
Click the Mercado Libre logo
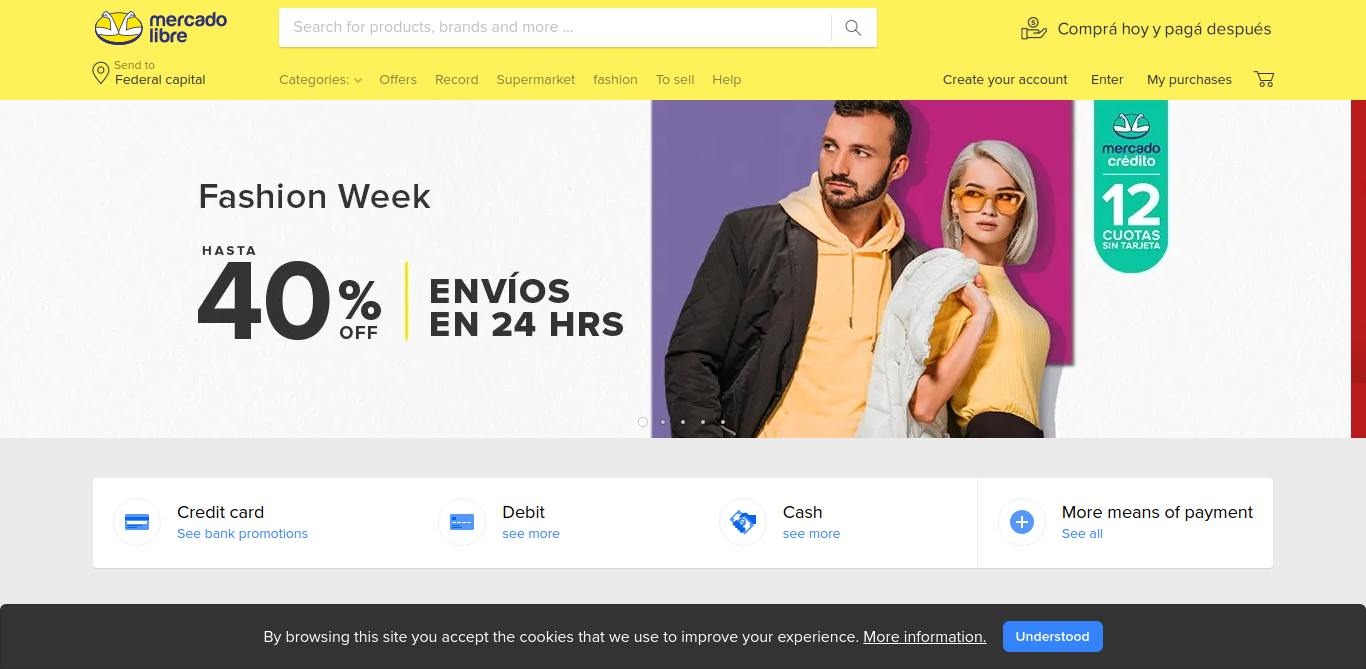[x=161, y=28]
